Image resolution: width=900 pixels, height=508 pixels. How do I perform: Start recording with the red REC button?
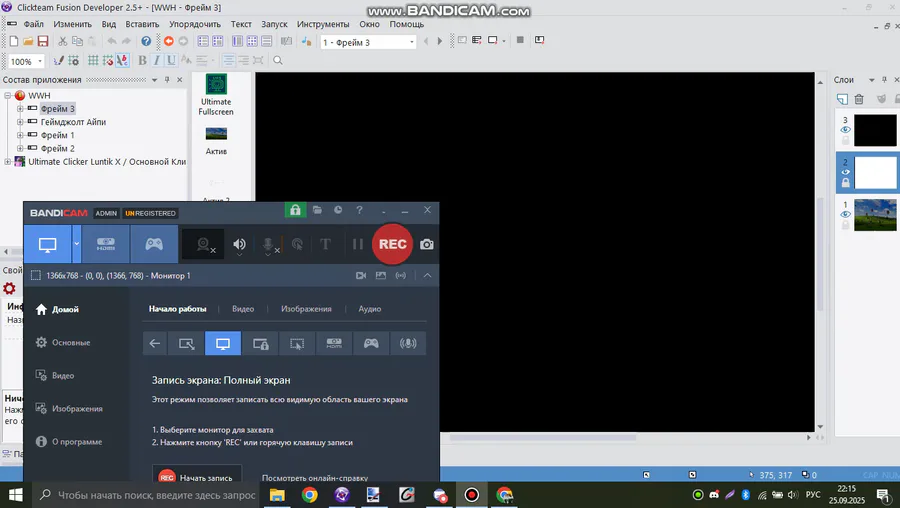coord(393,245)
